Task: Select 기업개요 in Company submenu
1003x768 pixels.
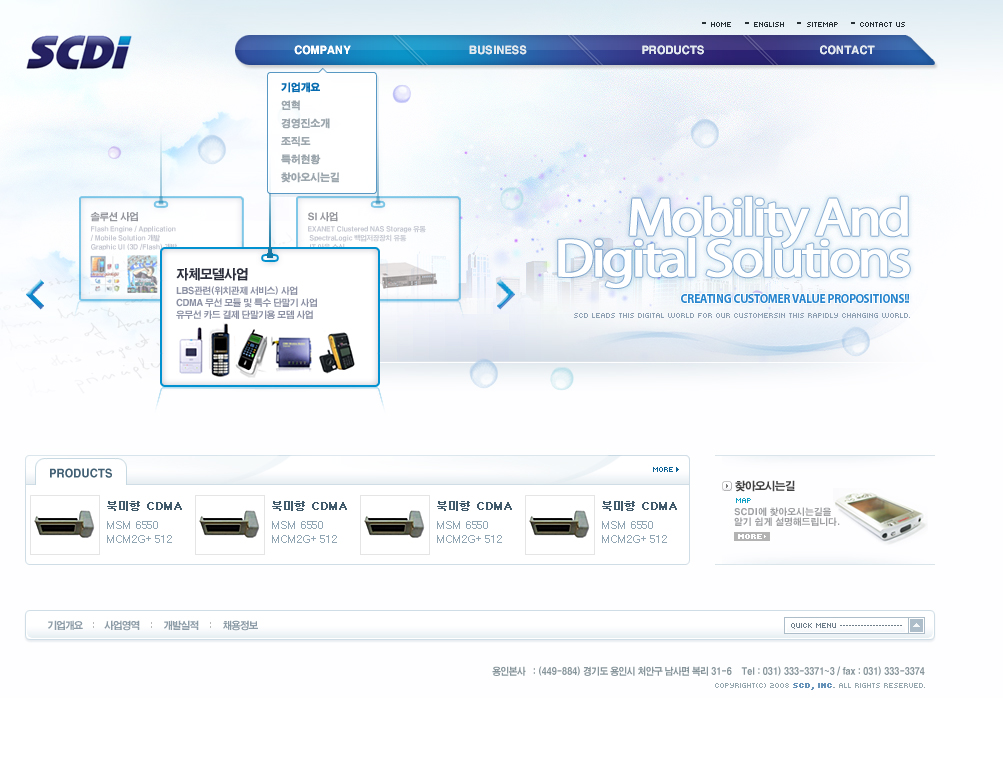Action: click(300, 87)
